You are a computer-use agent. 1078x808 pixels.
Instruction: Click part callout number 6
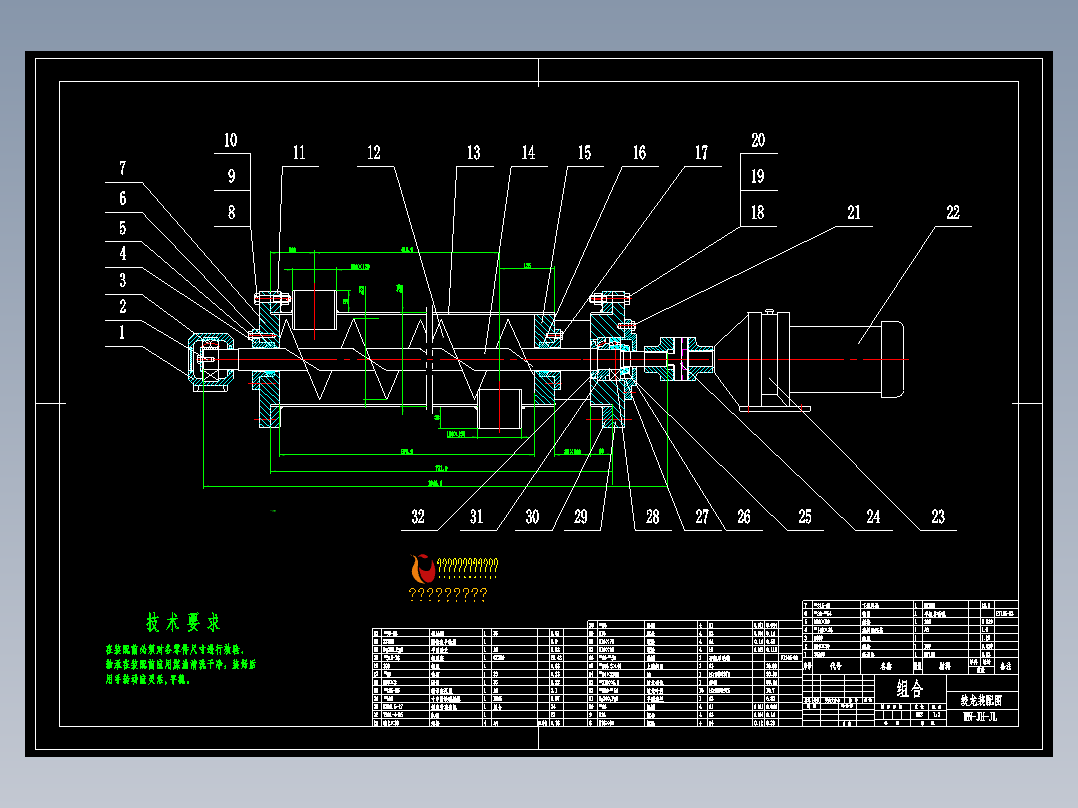[122, 199]
